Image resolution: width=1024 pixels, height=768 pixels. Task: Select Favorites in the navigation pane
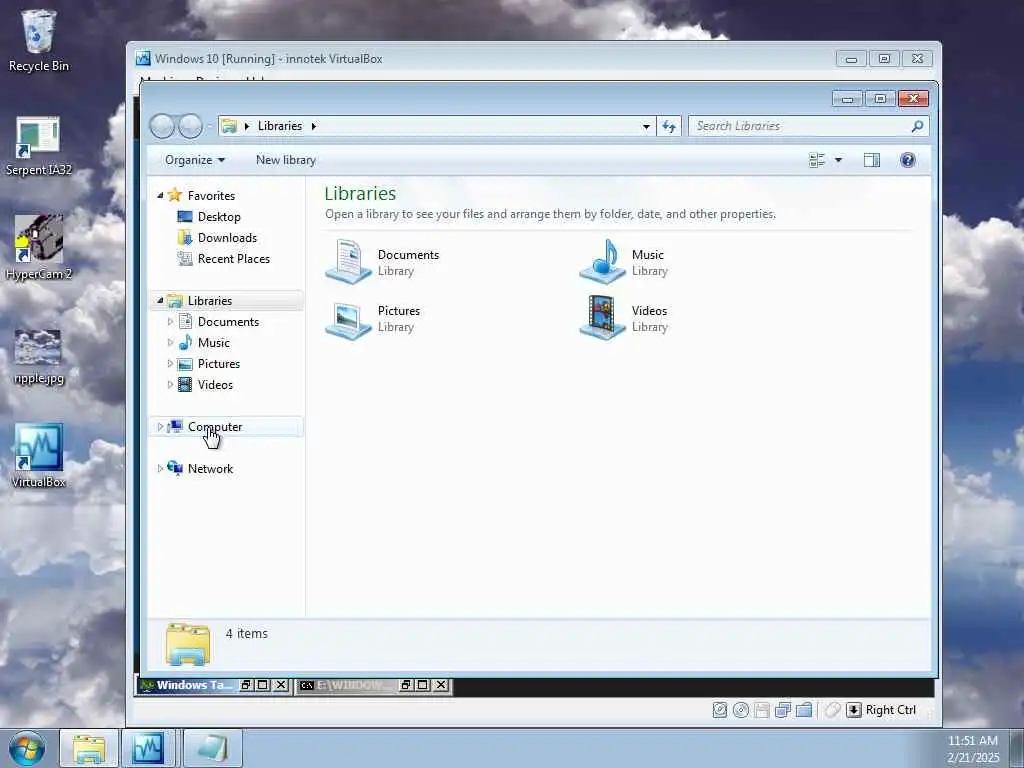point(211,195)
